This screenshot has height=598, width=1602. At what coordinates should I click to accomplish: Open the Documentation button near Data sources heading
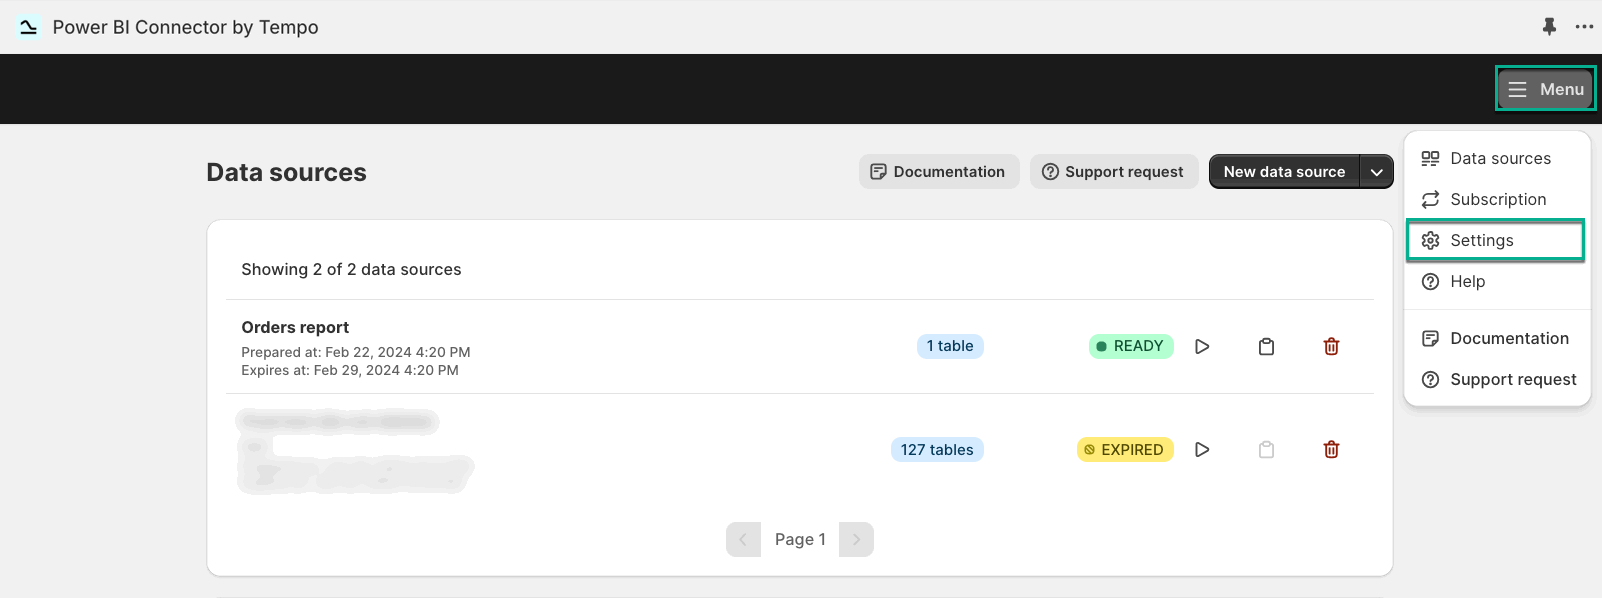tap(939, 172)
